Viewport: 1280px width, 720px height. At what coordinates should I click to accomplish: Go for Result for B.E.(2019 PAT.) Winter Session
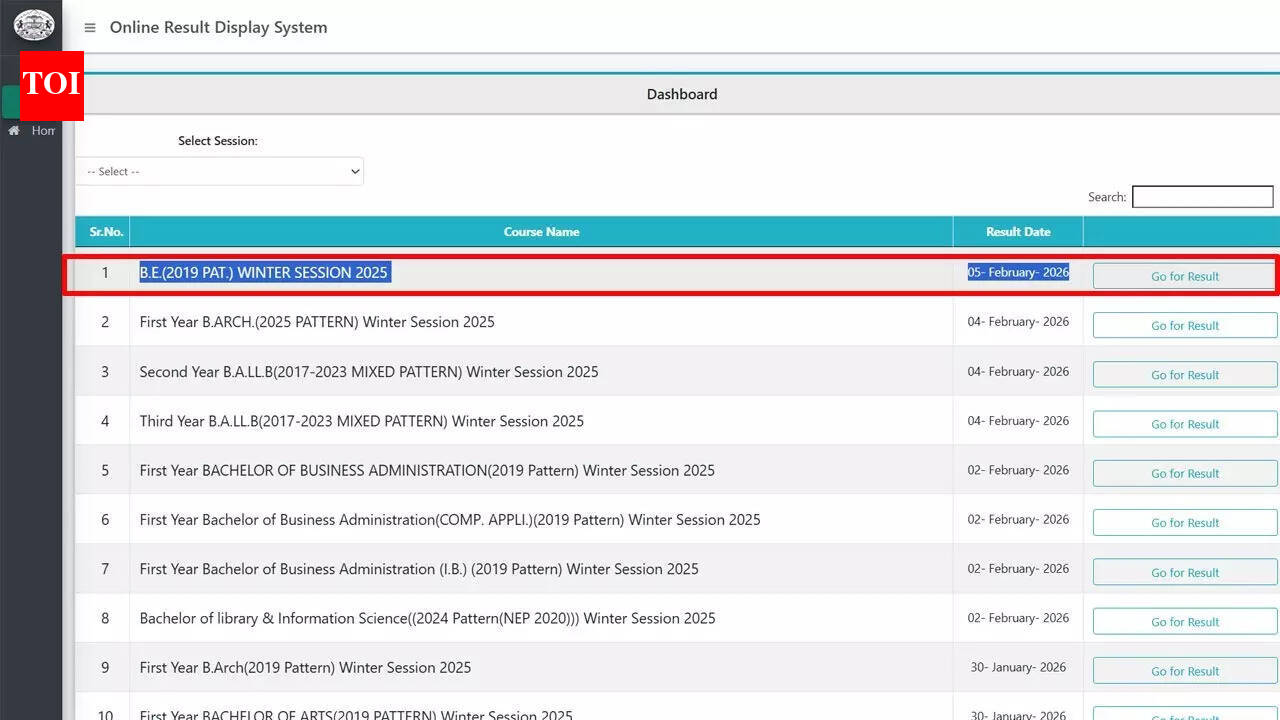coord(1183,275)
